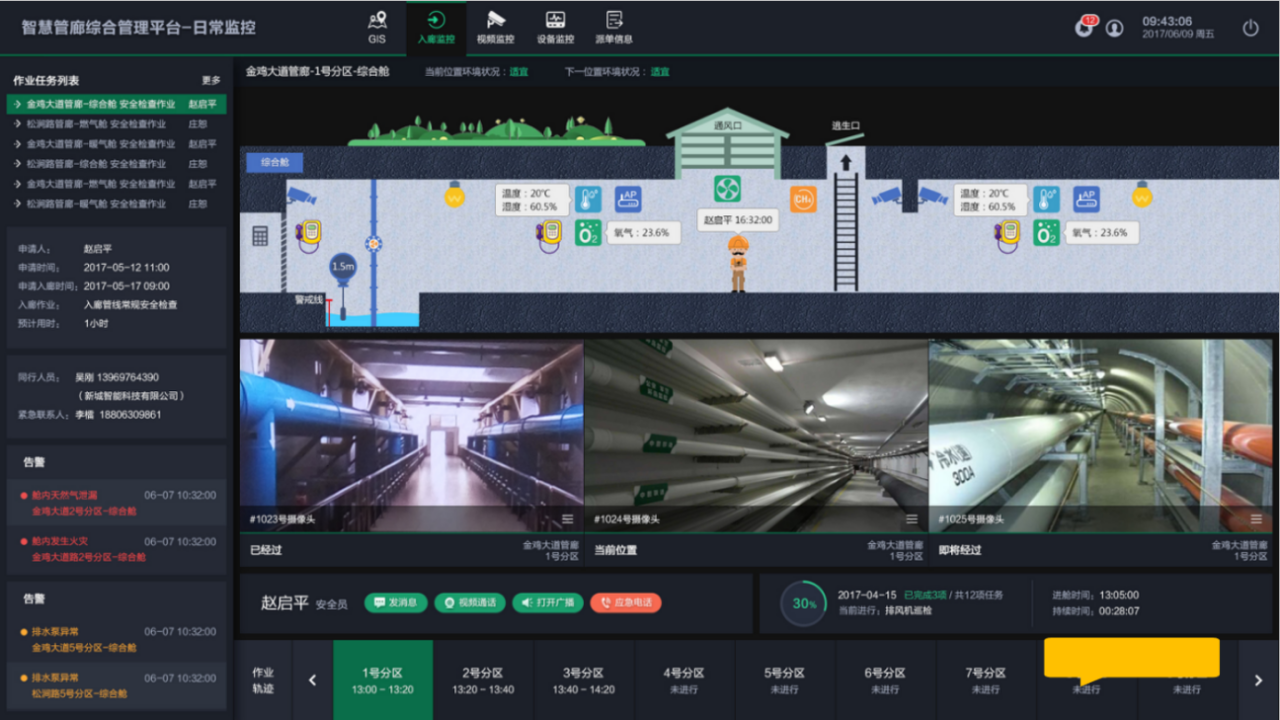Click 更多 in the task list header
Image resolution: width=1280 pixels, height=720 pixels.
[211, 80]
